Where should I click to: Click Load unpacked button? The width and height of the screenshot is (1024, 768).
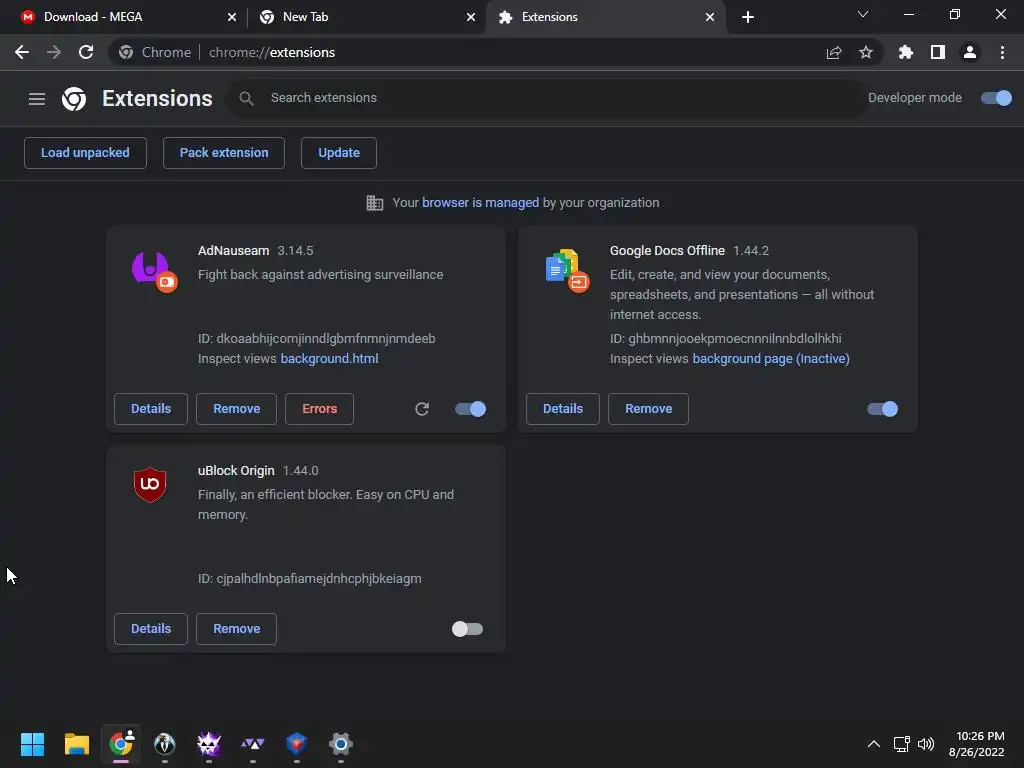pyautogui.click(x=85, y=153)
